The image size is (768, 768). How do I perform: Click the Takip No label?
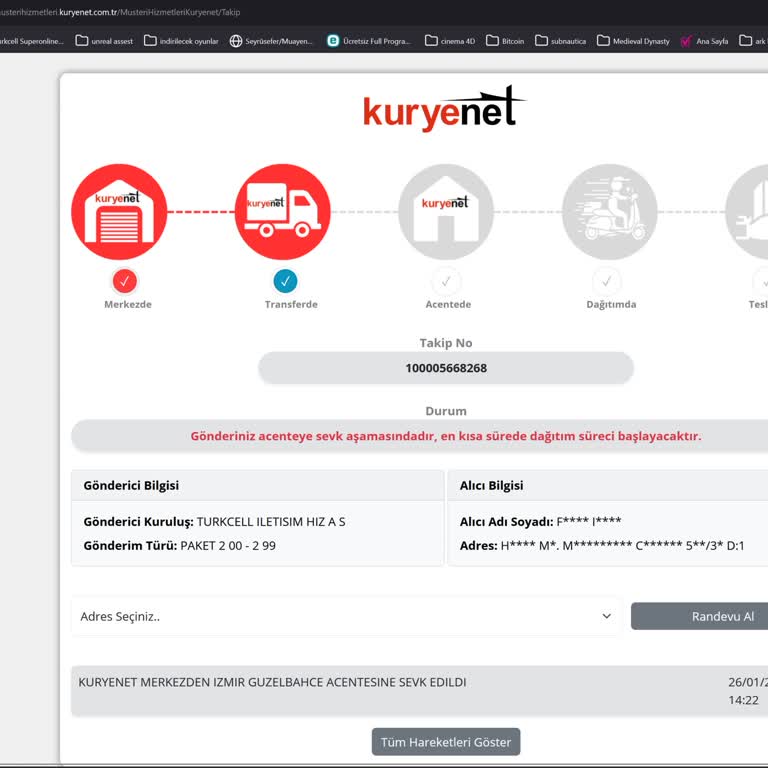pyautogui.click(x=446, y=343)
